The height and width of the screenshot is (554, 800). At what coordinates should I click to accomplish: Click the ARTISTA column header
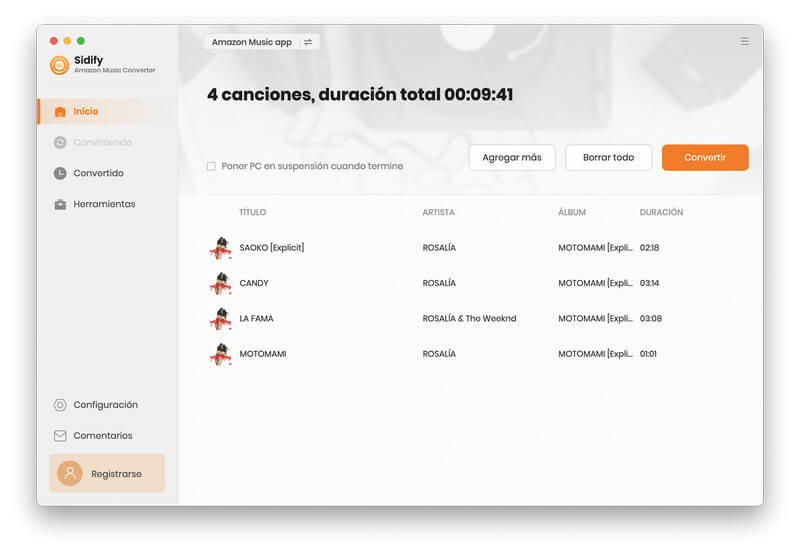coord(438,212)
